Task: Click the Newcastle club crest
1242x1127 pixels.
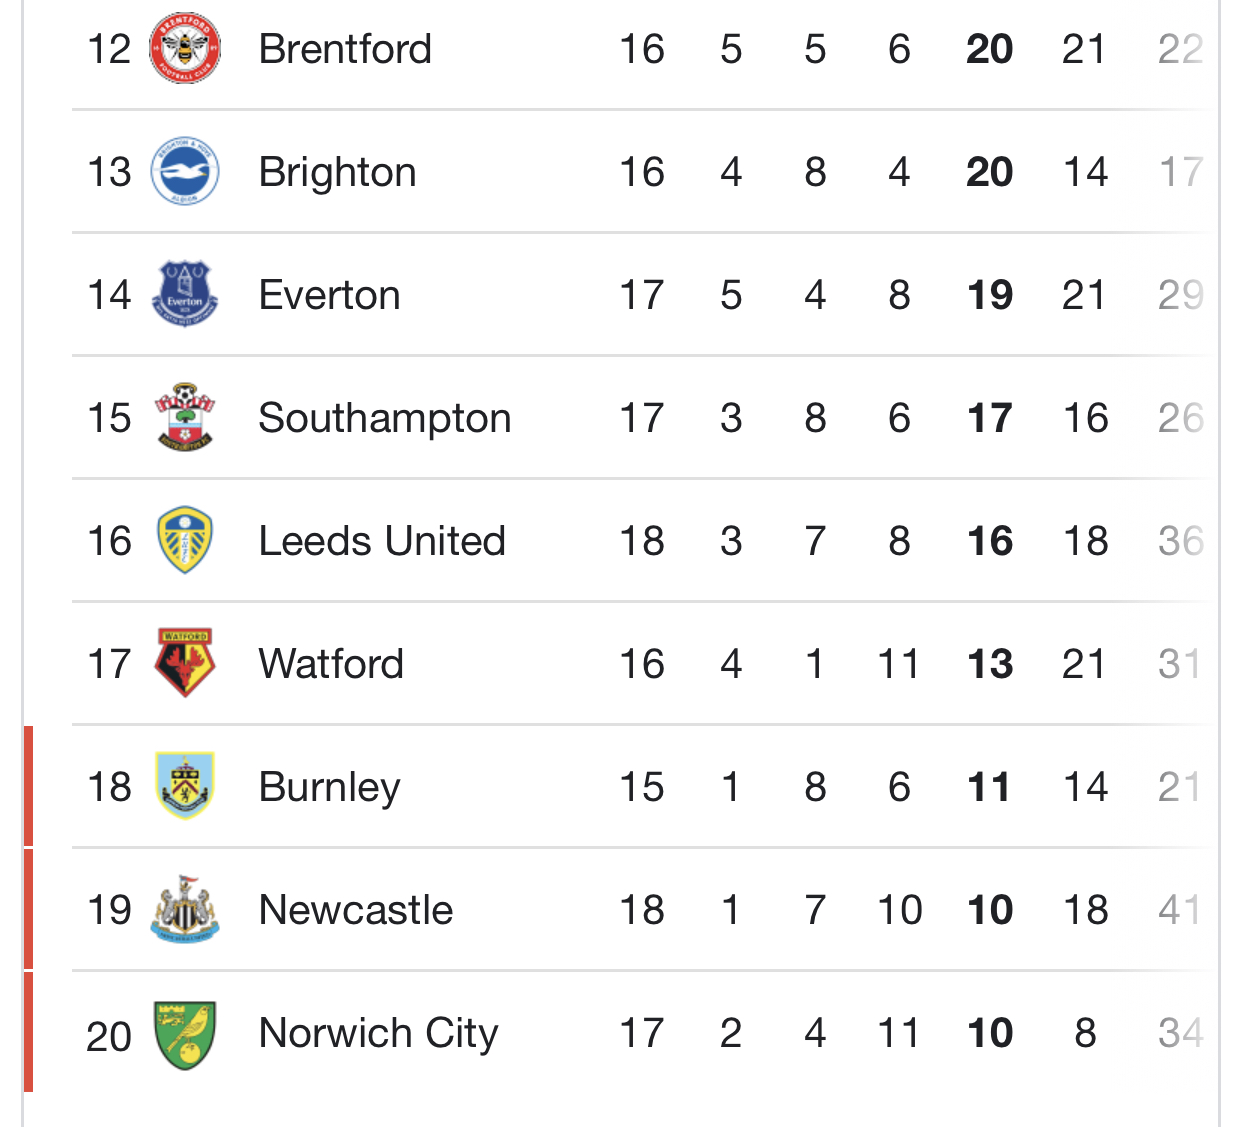Action: pyautogui.click(x=185, y=909)
